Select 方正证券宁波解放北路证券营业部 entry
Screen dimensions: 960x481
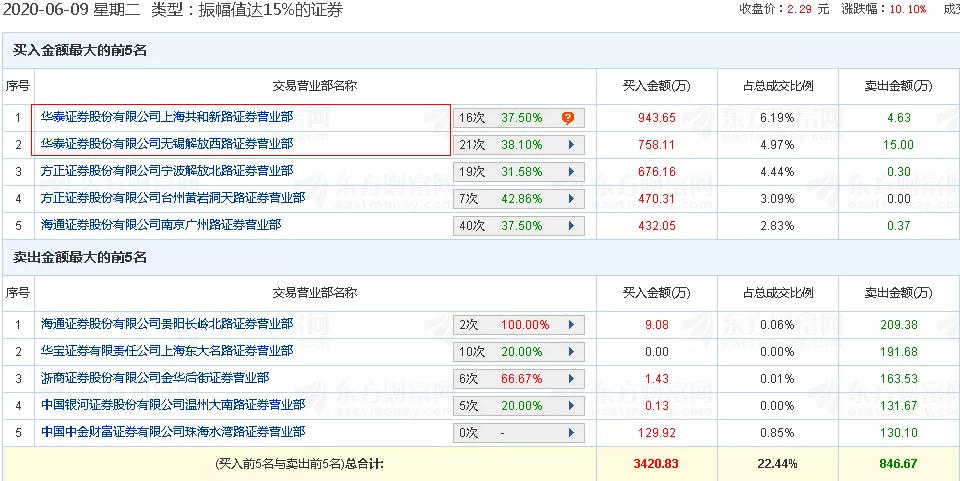click(x=167, y=171)
